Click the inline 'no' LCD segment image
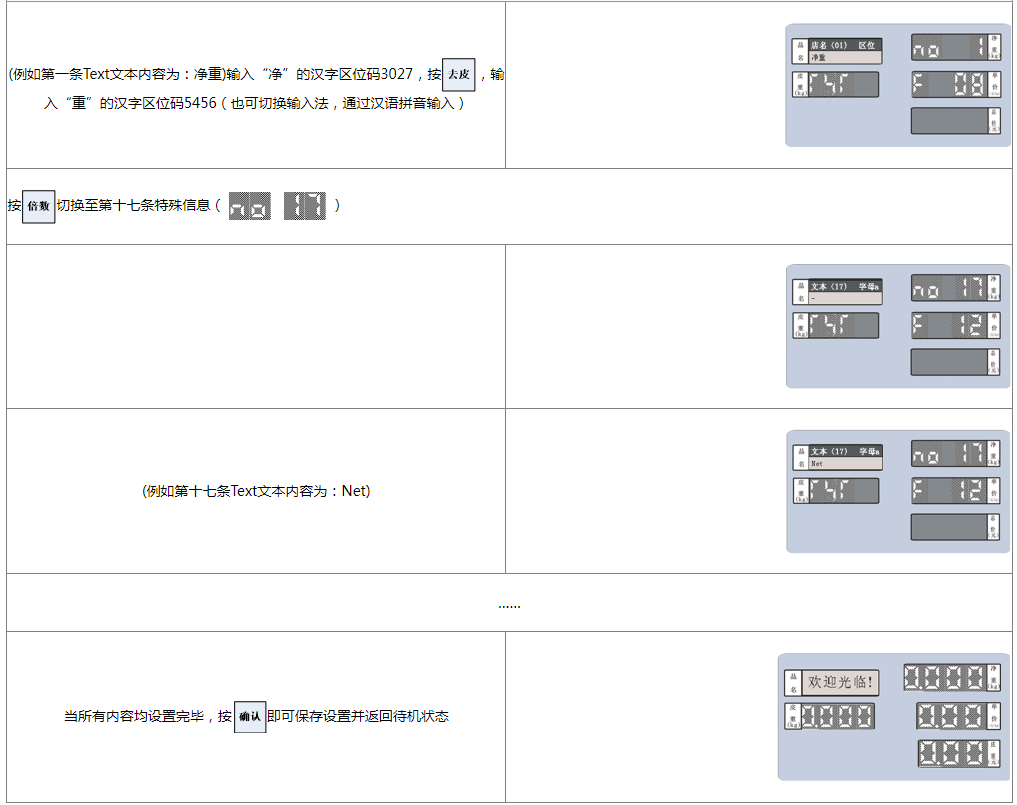1017x805 pixels. (249, 206)
